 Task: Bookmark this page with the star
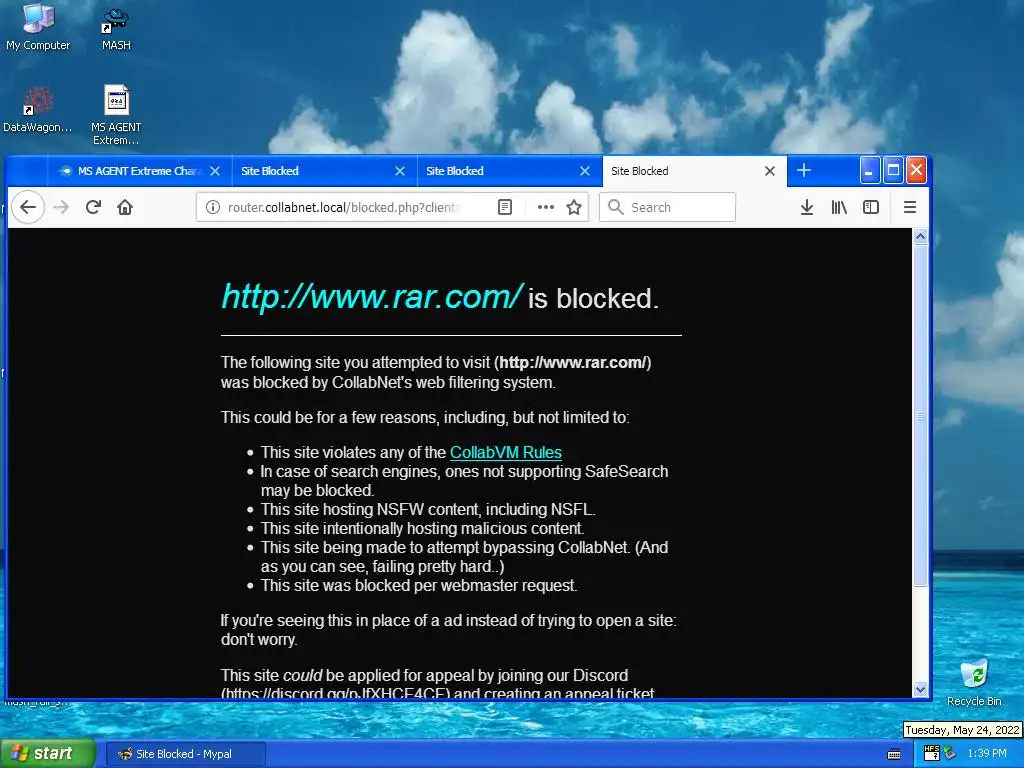[574, 207]
